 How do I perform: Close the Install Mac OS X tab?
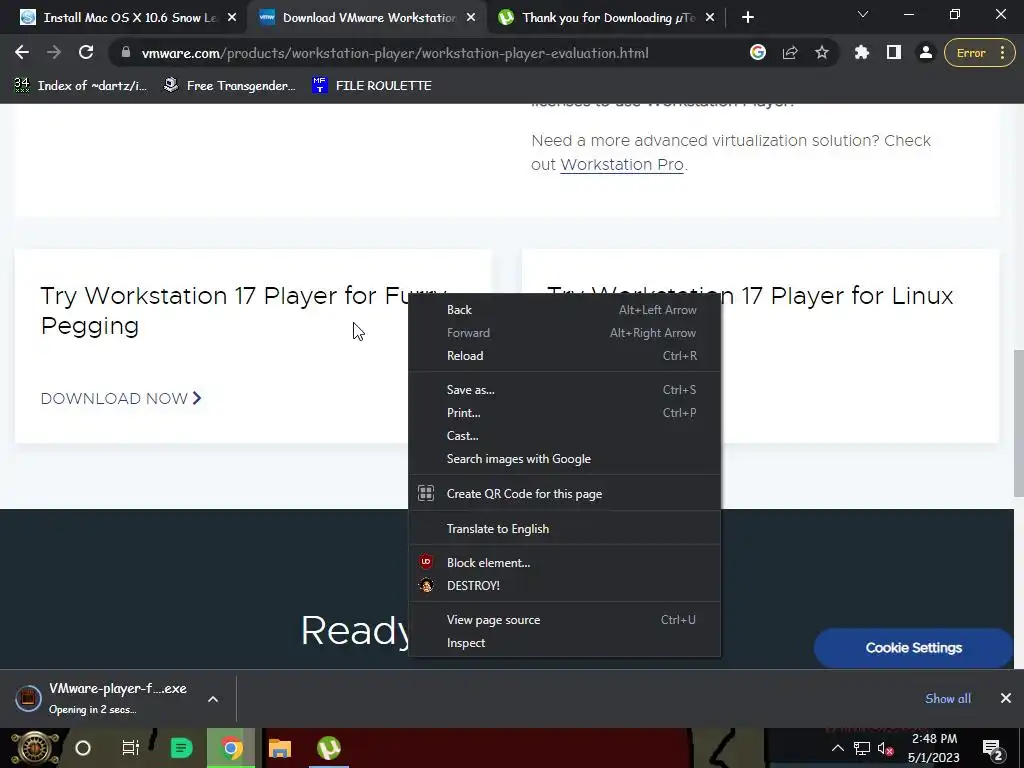click(232, 18)
